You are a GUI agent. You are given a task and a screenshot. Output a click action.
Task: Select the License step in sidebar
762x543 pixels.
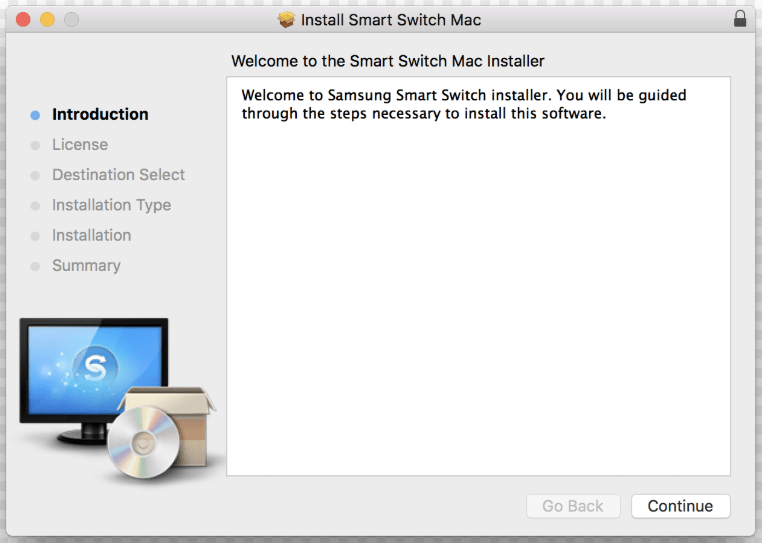pos(80,144)
